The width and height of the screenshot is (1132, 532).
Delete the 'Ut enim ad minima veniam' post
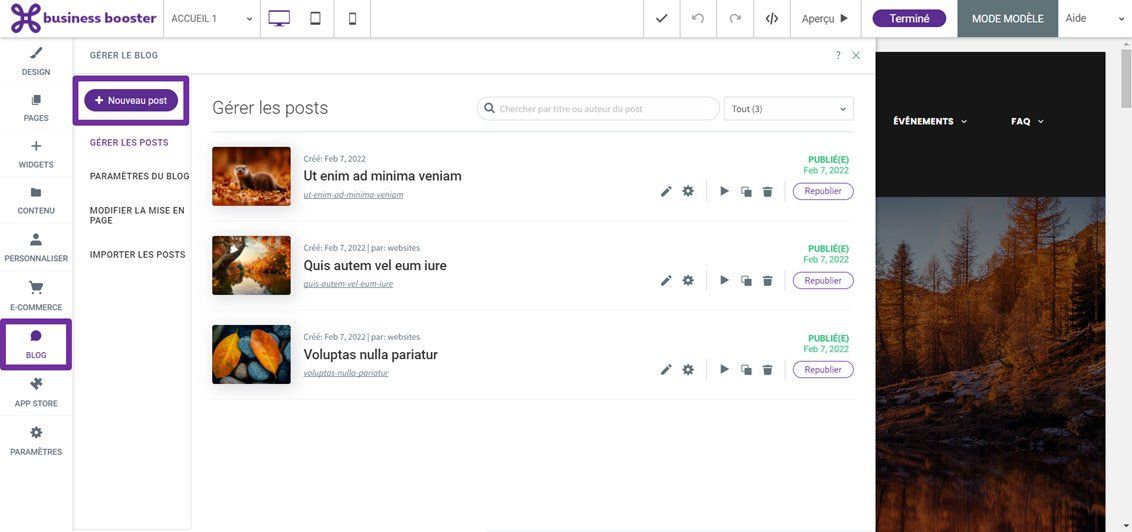pyautogui.click(x=767, y=191)
